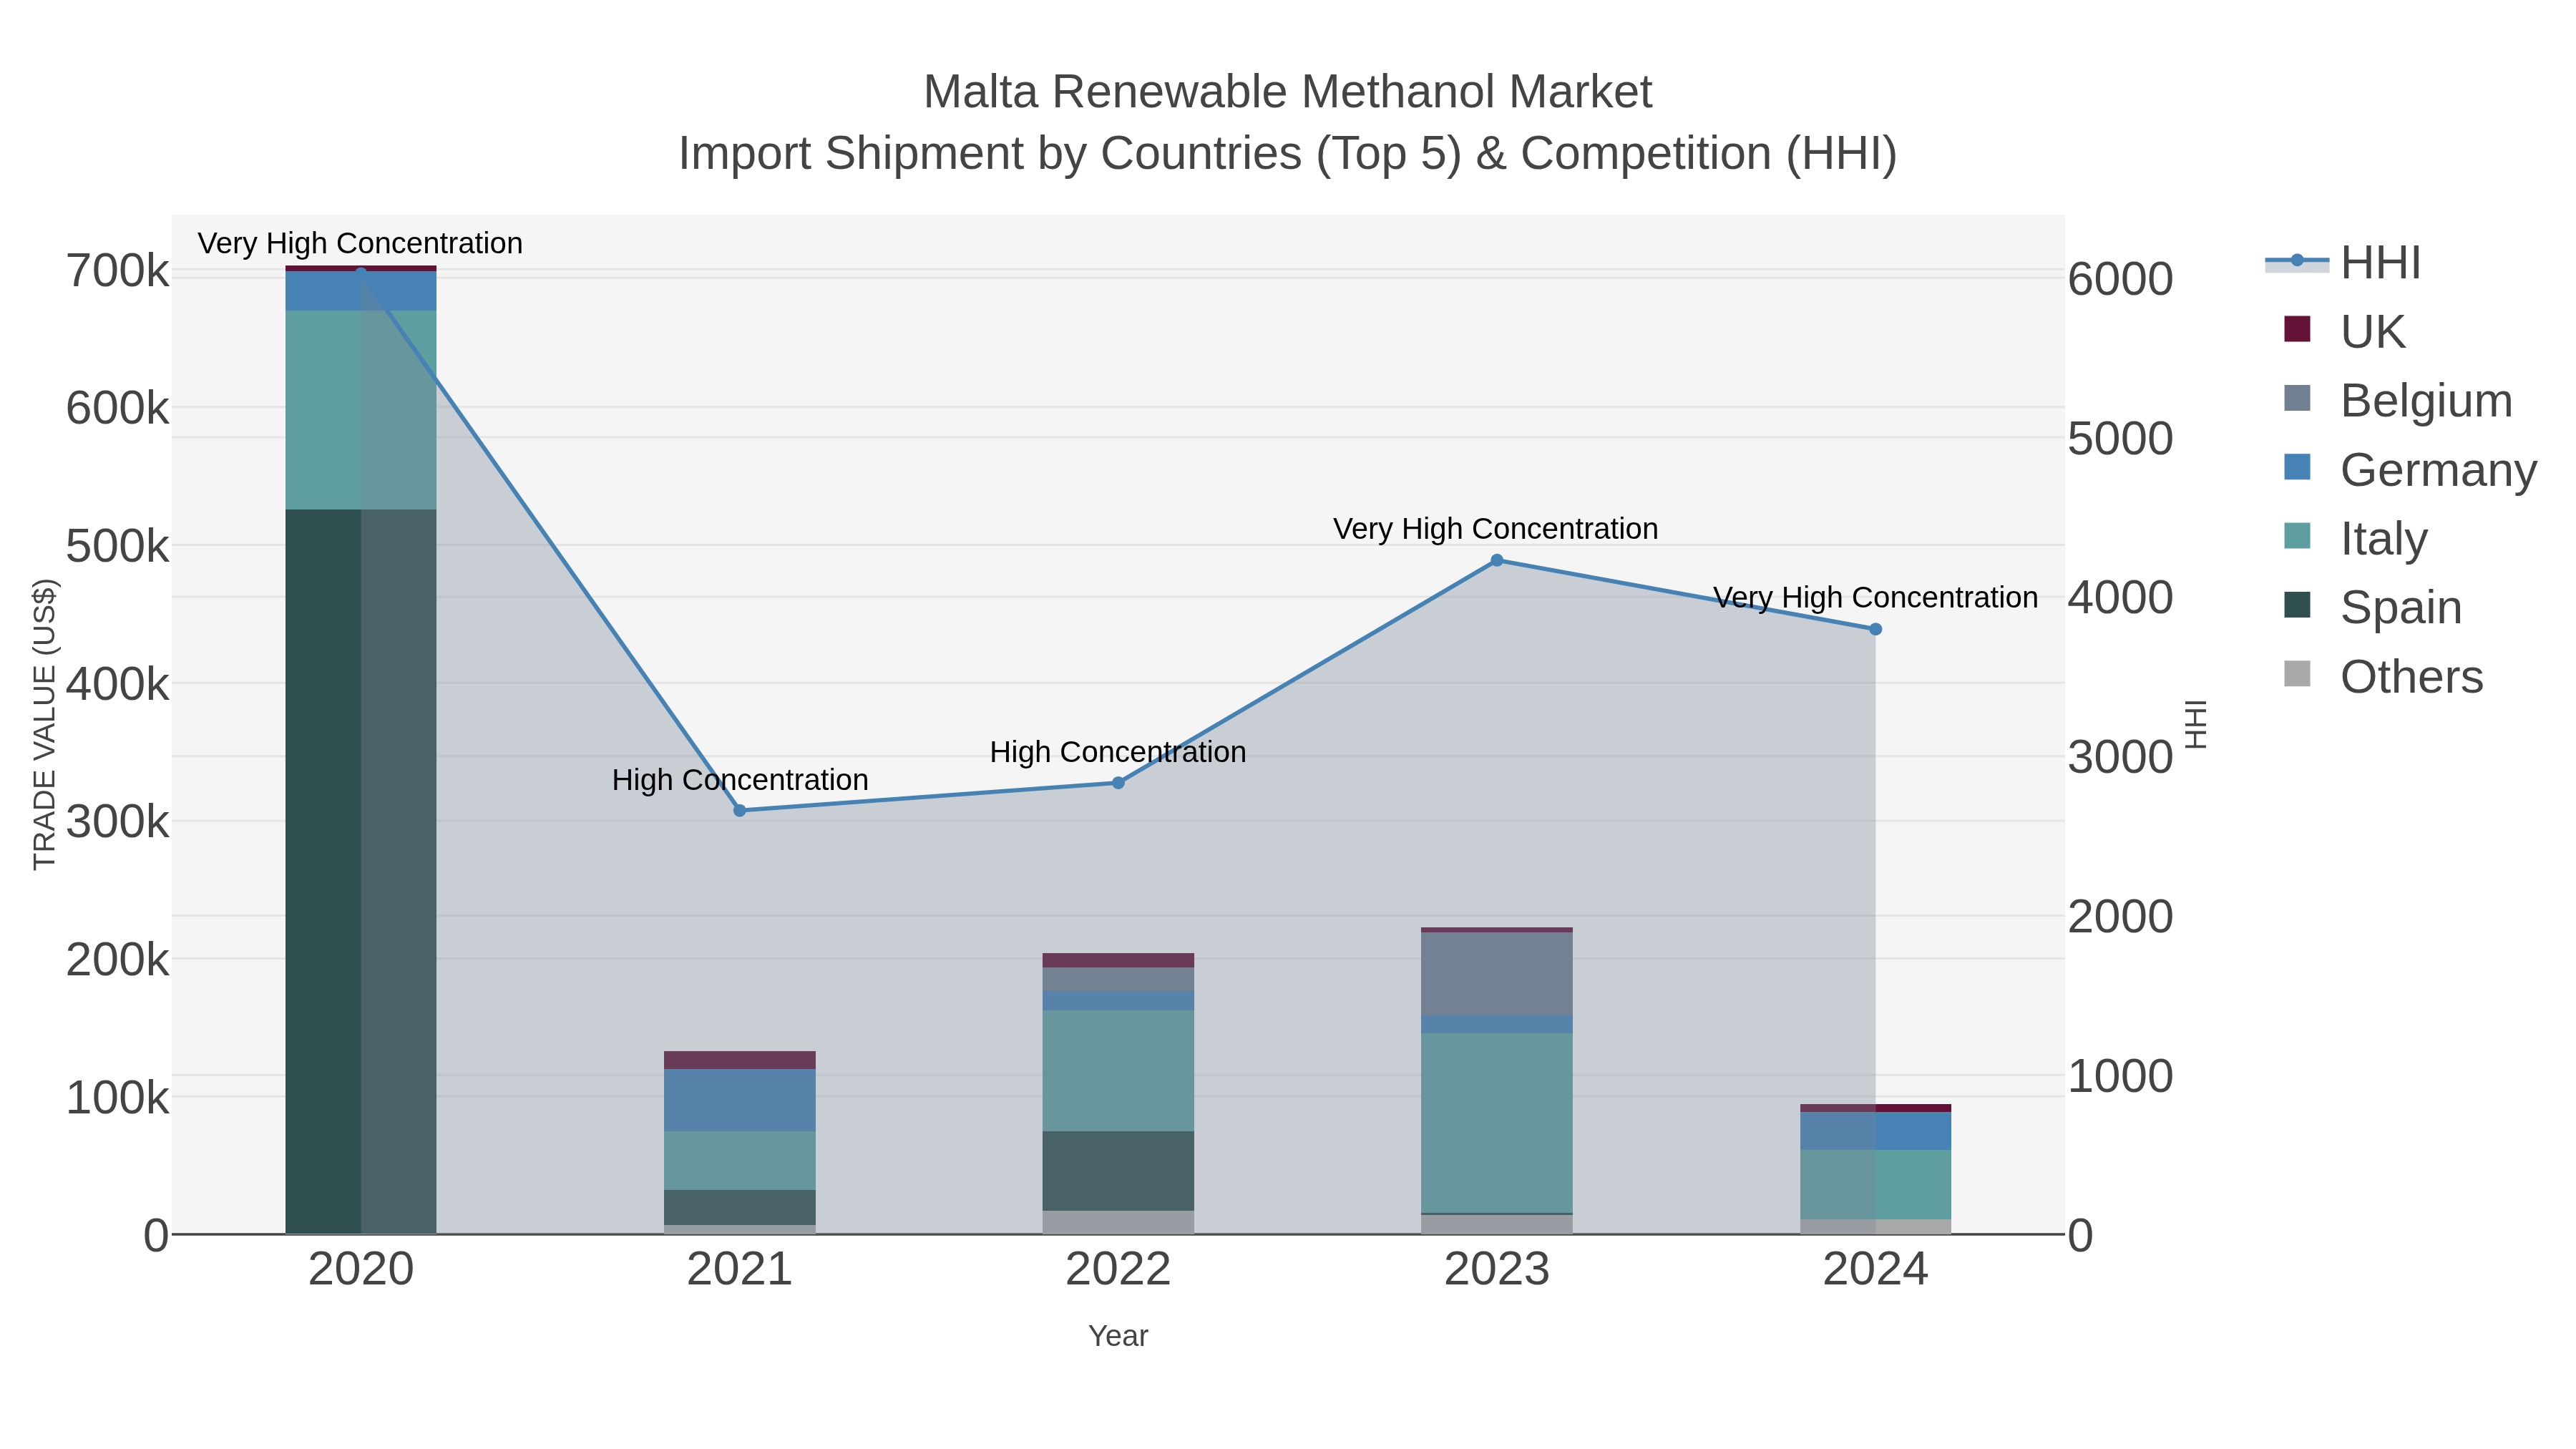Click the Italy segment of the 2023 bar
2576x1449 pixels.
pyautogui.click(x=1497, y=1123)
